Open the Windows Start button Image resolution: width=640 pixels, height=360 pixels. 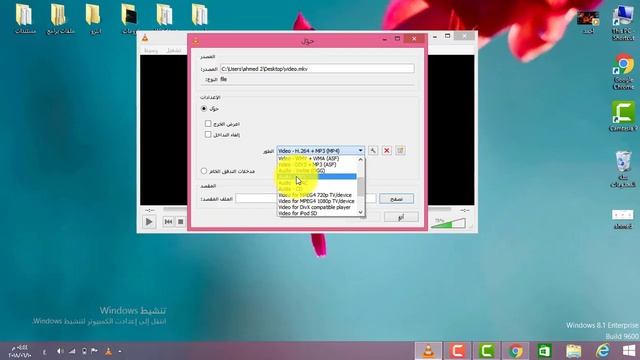coord(629,351)
